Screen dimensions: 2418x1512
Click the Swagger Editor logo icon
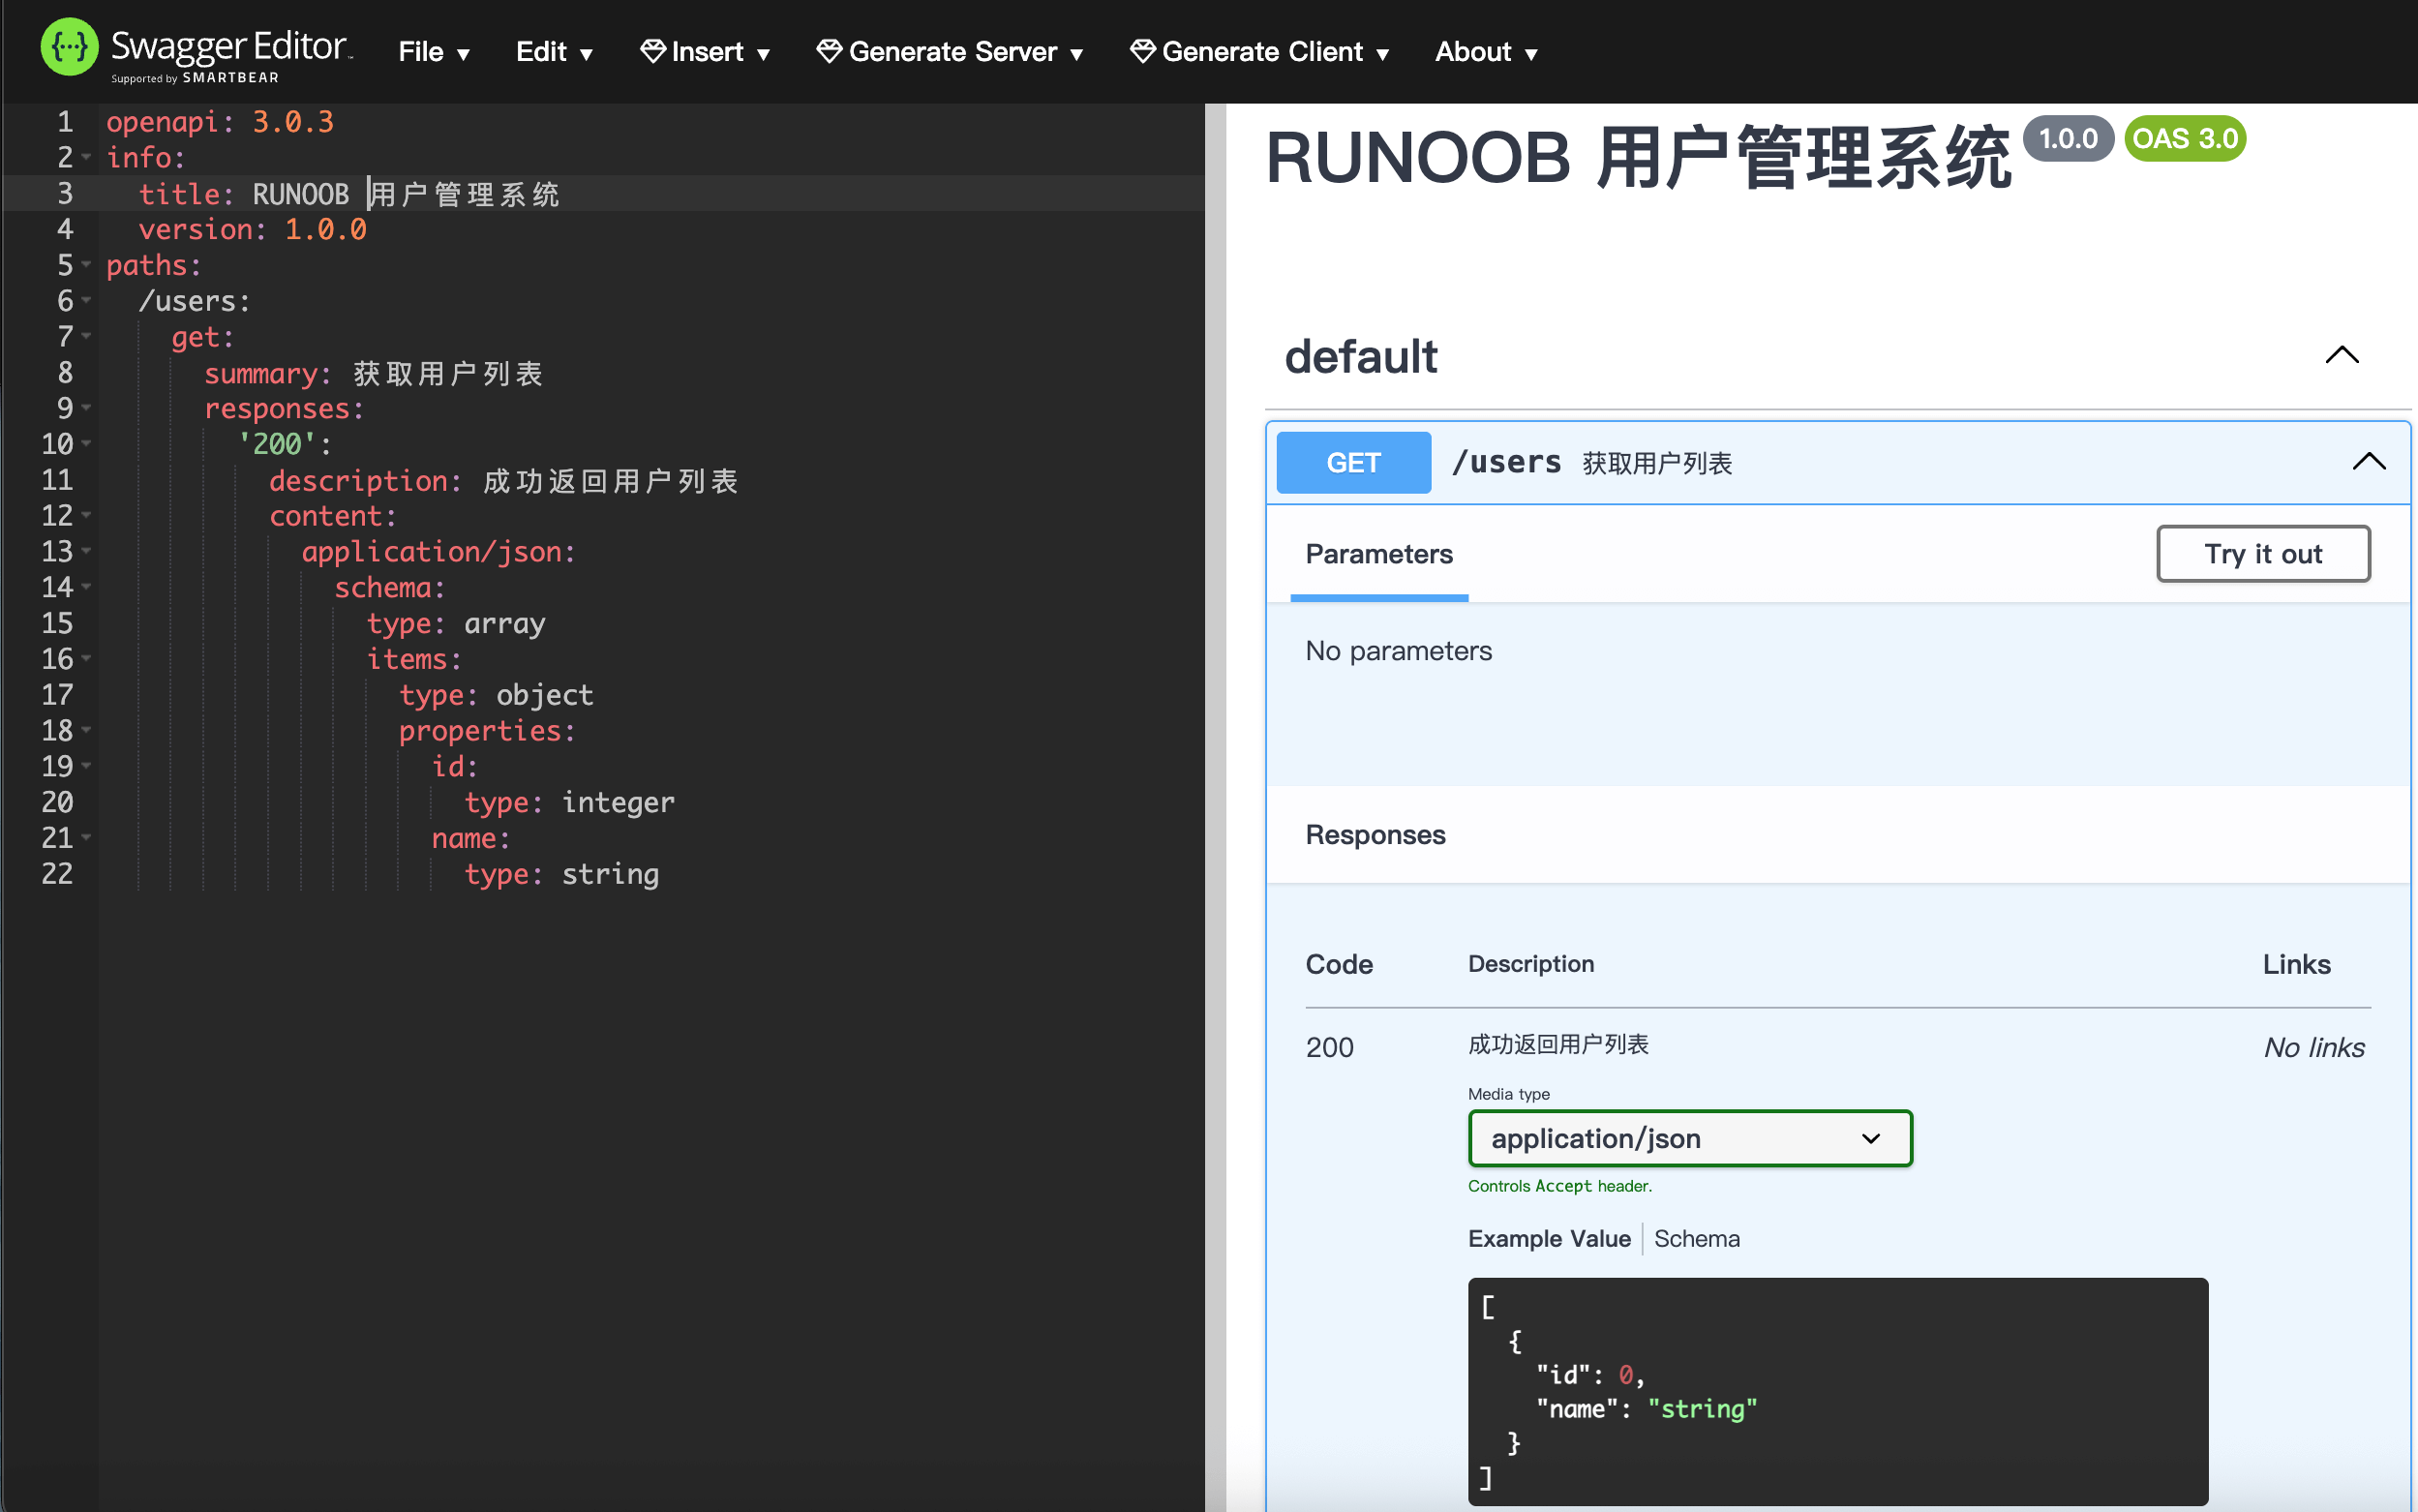coord(69,47)
